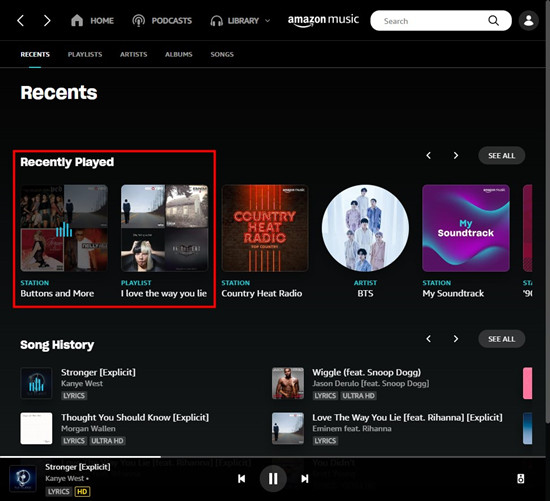Go forward with the right arrow

coord(47,21)
